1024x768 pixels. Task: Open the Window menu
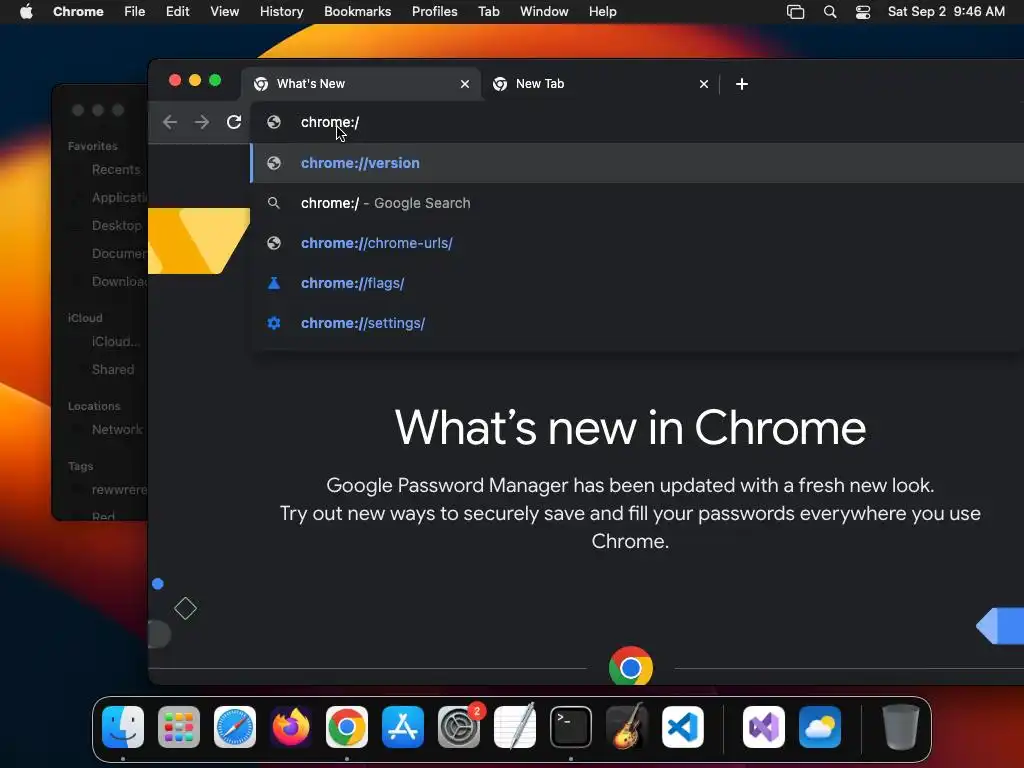(544, 12)
